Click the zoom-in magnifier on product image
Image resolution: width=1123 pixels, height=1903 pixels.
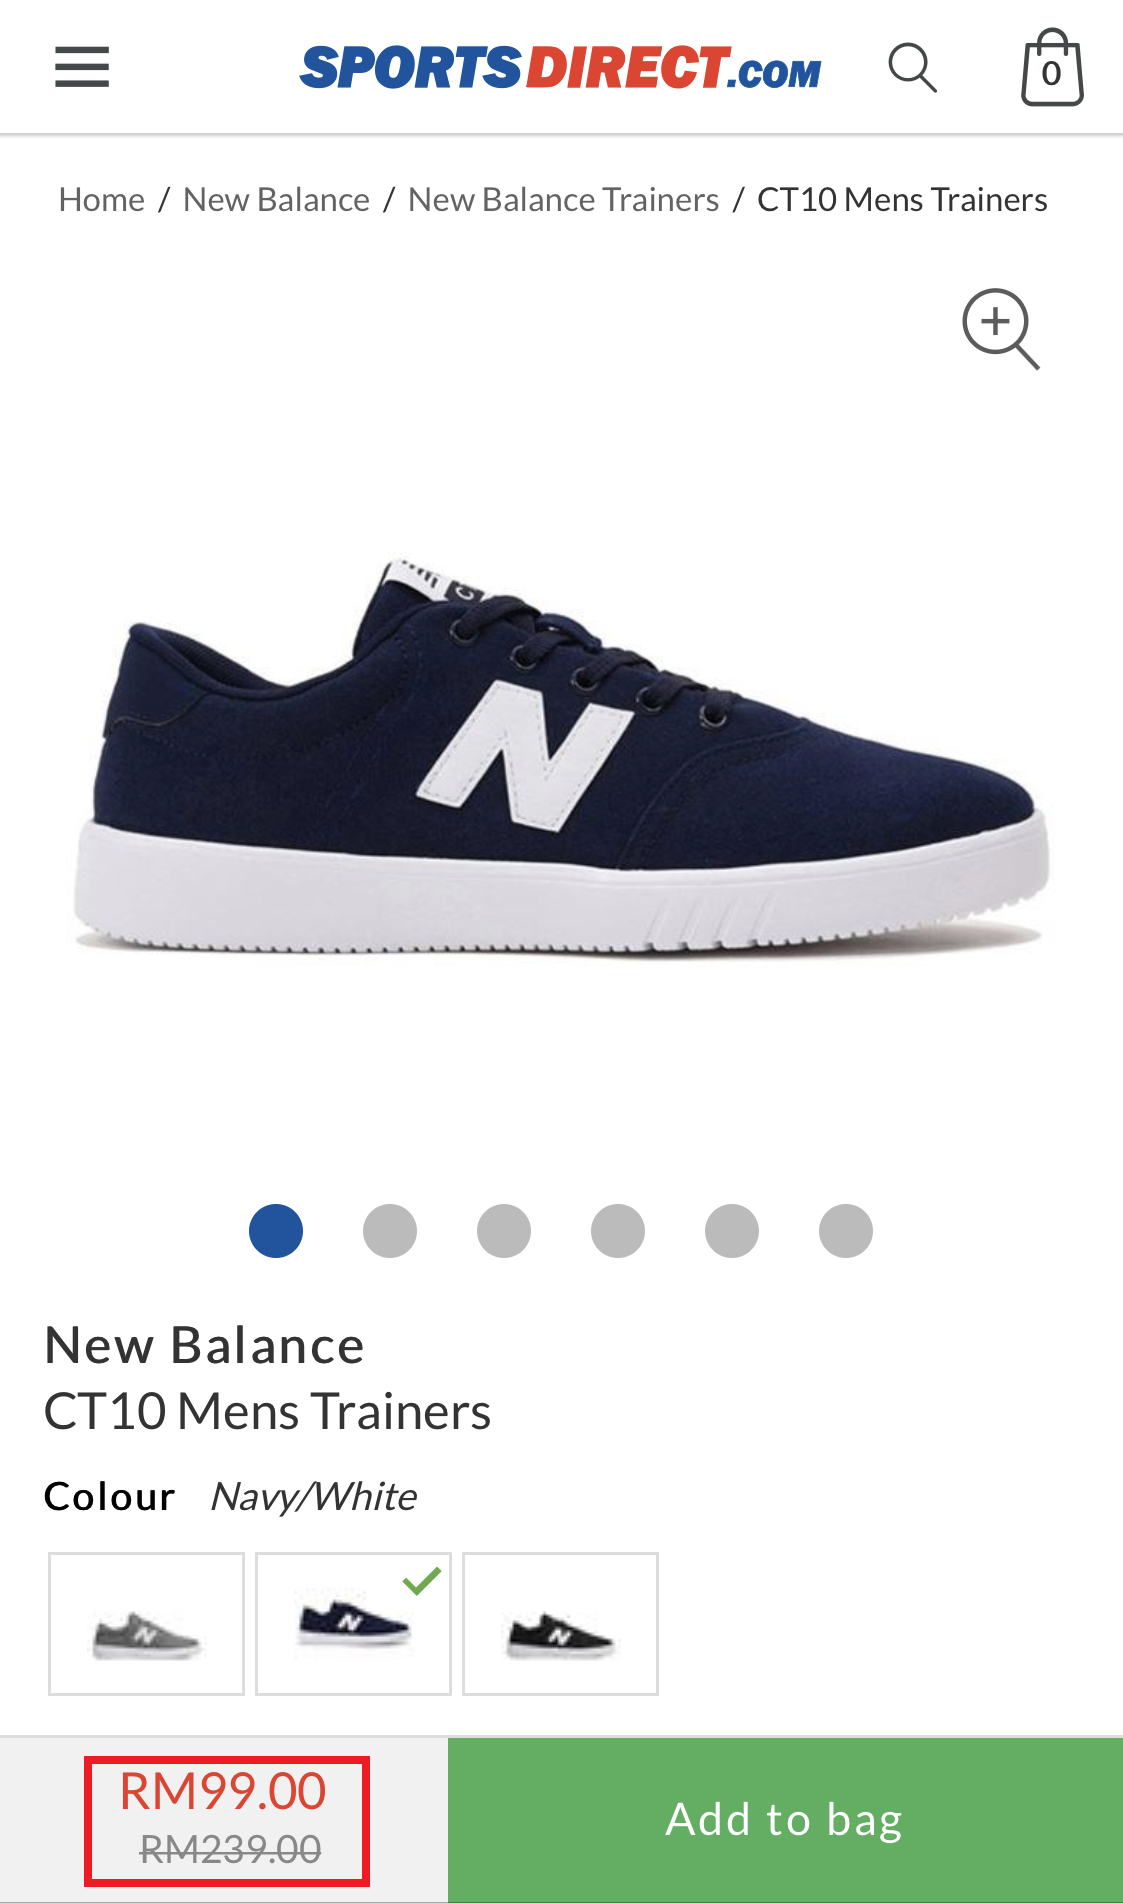[1001, 329]
